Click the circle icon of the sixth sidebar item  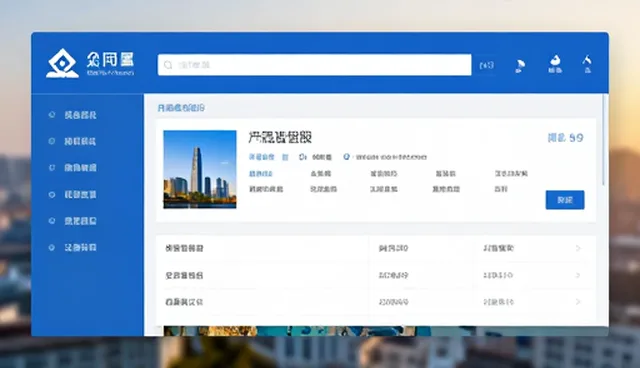click(x=52, y=247)
